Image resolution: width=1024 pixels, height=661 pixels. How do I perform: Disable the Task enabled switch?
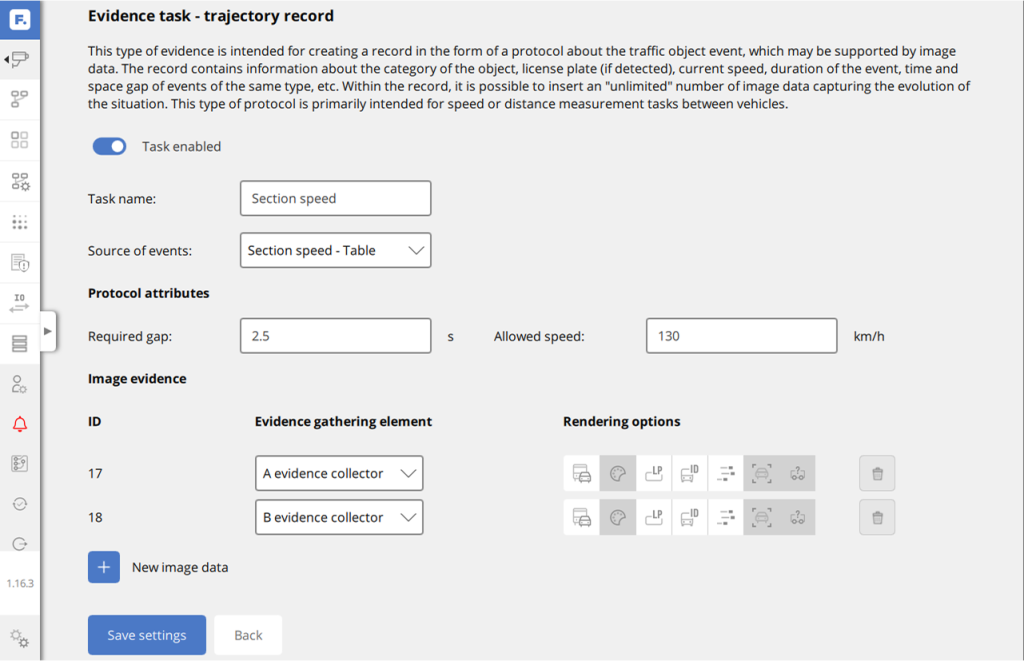[109, 146]
